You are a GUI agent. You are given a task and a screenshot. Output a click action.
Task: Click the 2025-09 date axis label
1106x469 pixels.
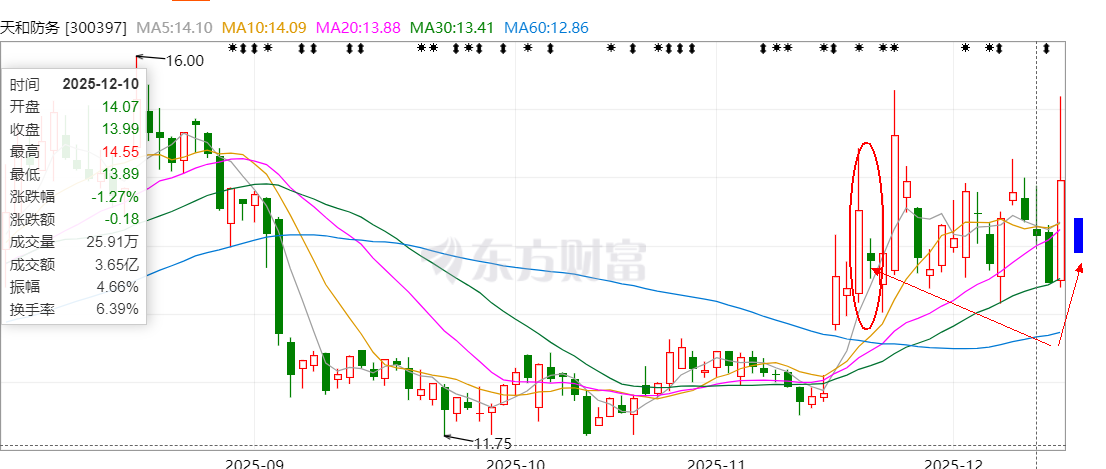254,463
